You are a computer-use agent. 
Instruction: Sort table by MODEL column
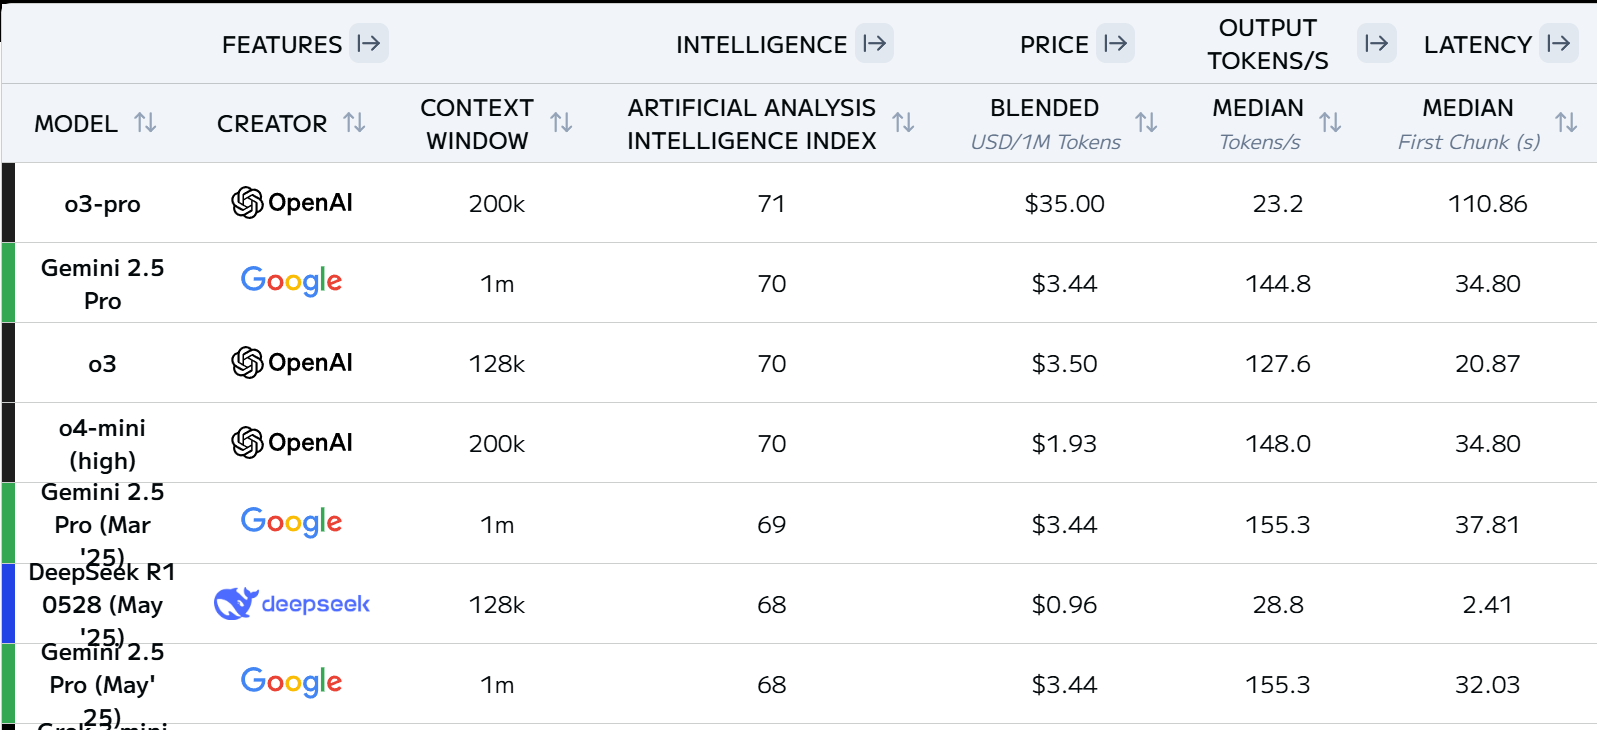click(x=146, y=123)
